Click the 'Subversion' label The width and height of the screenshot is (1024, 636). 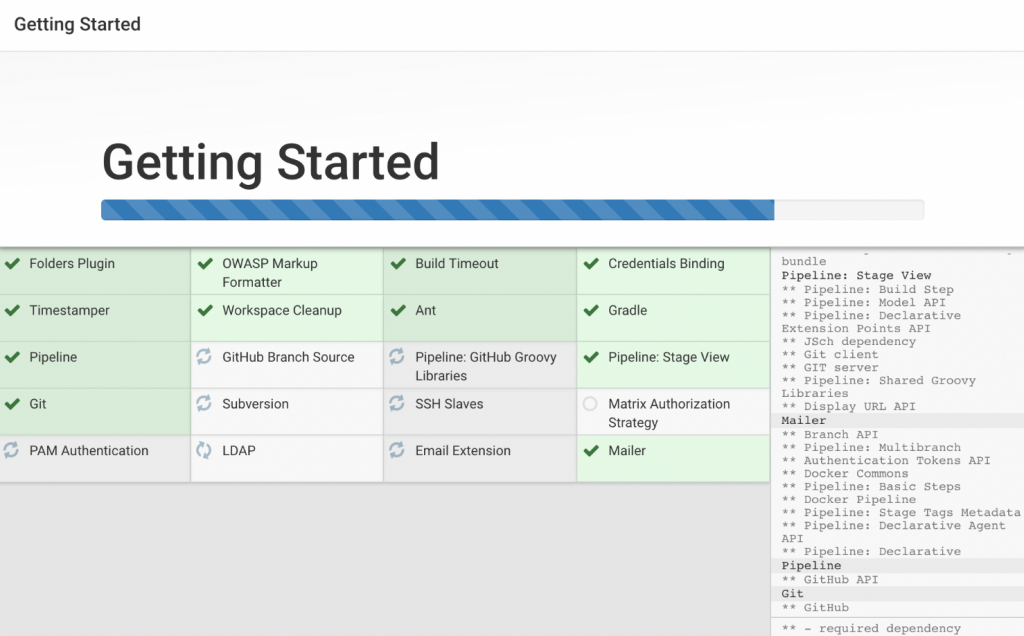pyautogui.click(x=255, y=404)
